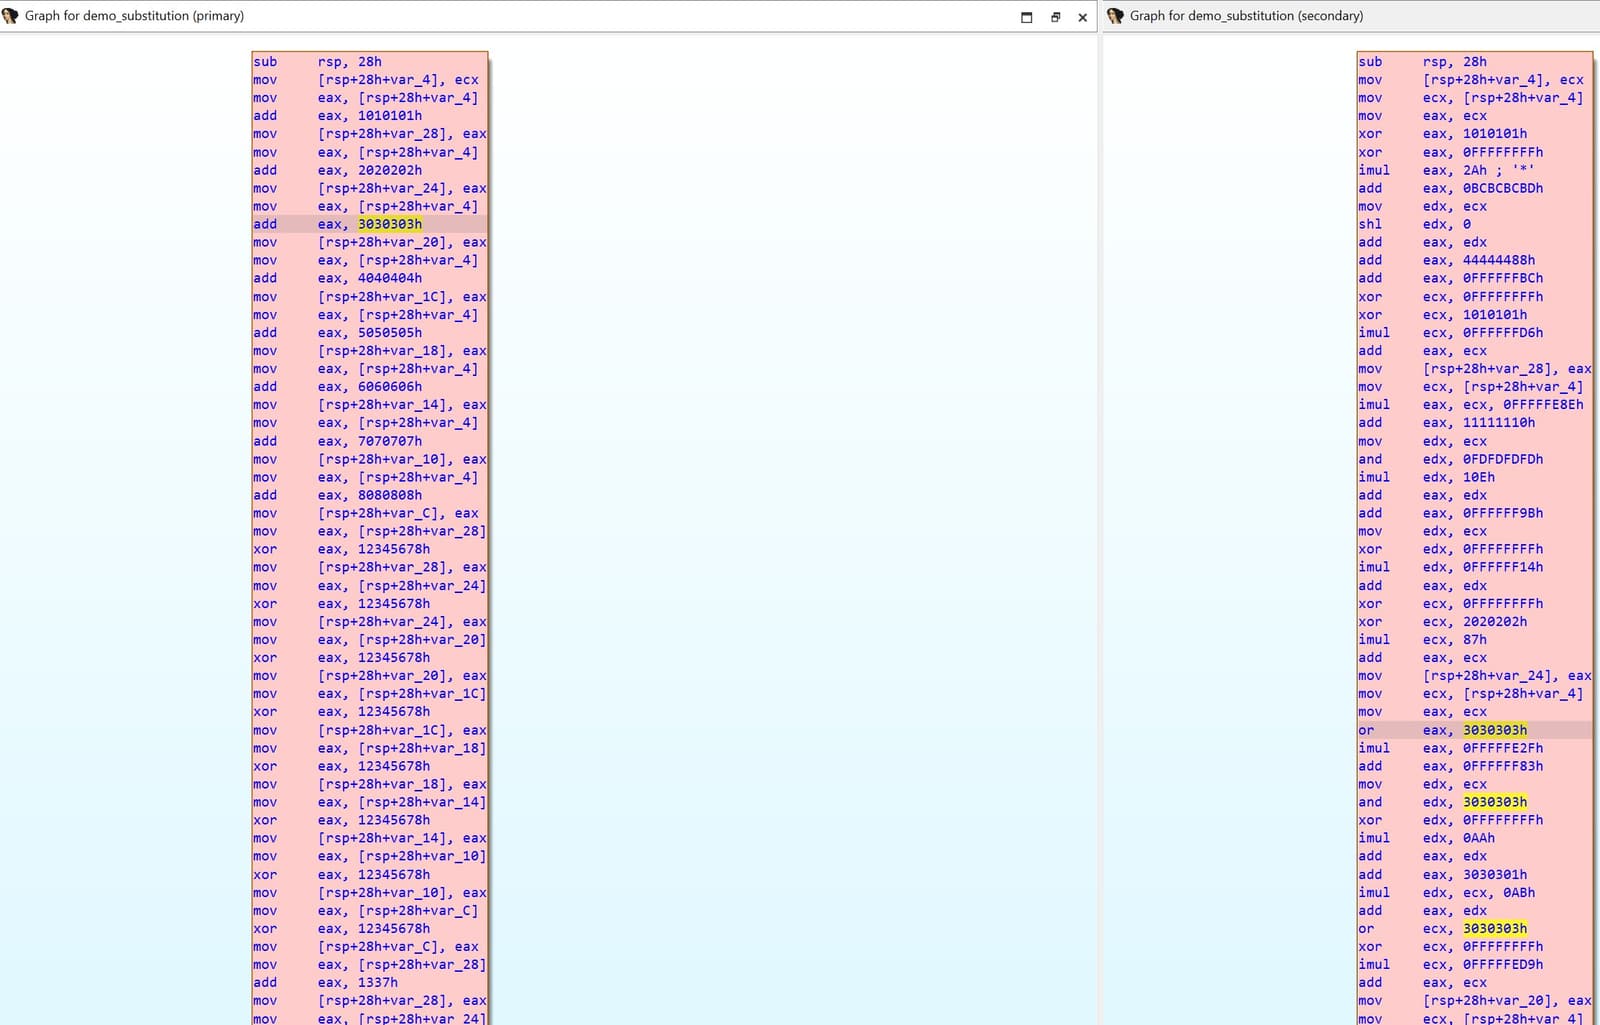Click 'add eax, 5050505h' instruction

tap(338, 333)
